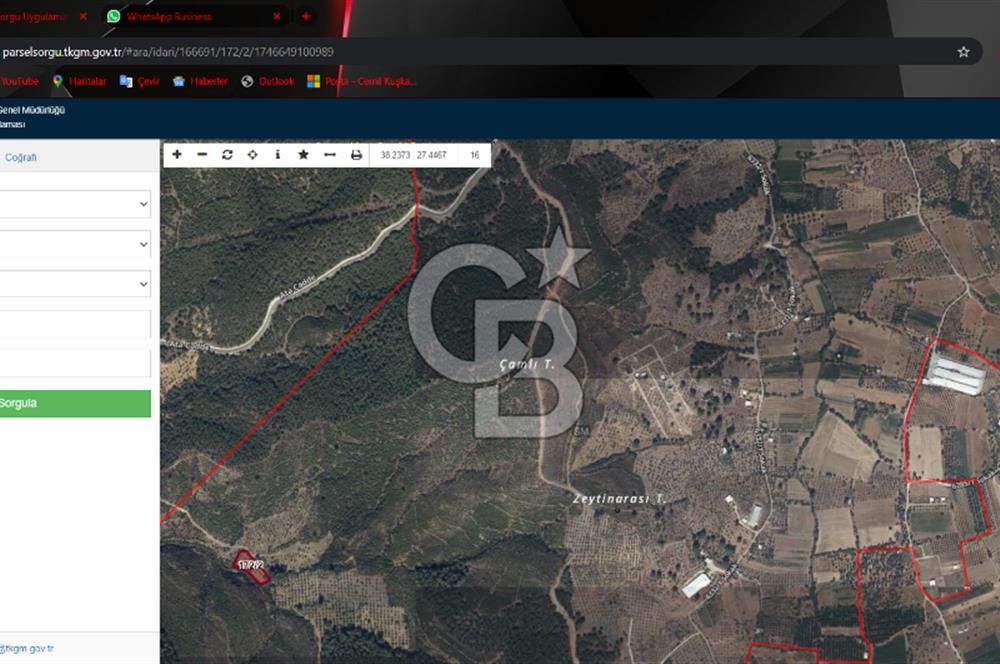Image resolution: width=1000 pixels, height=664 pixels.
Task: Expand the third dropdown in query panel
Action: pos(75,284)
